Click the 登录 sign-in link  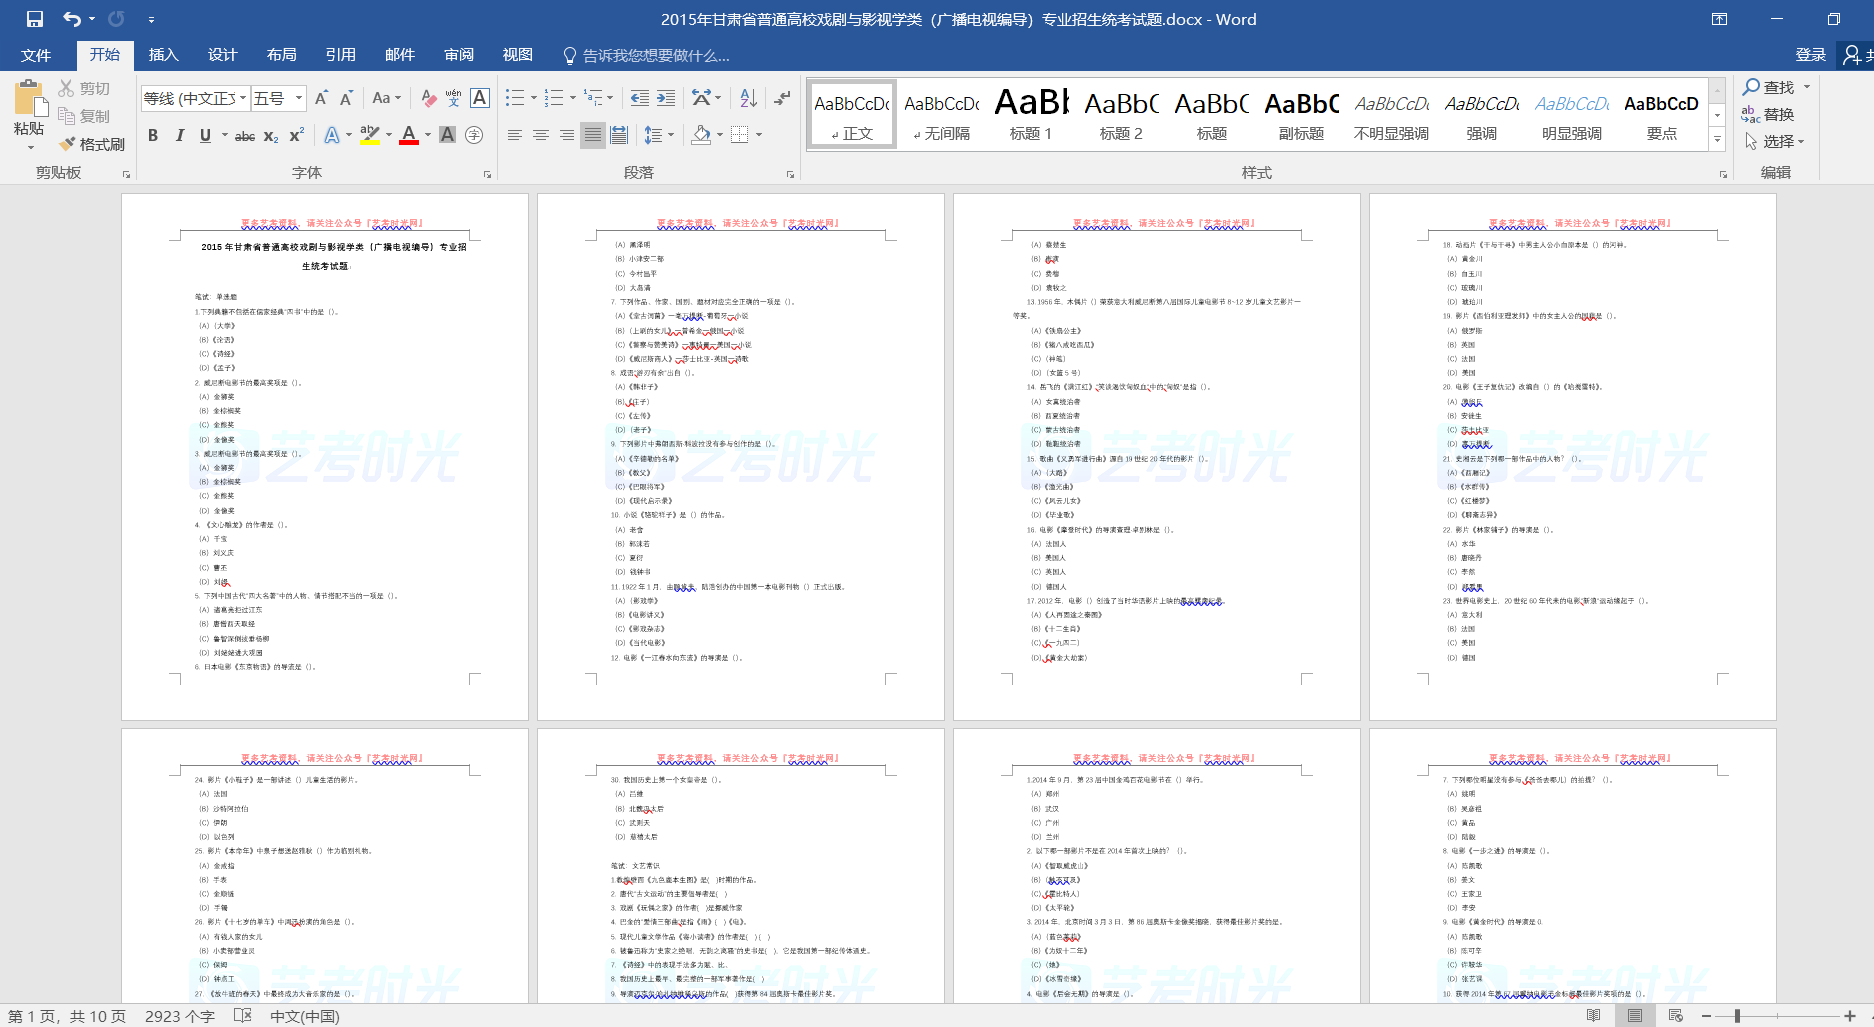click(x=1810, y=55)
